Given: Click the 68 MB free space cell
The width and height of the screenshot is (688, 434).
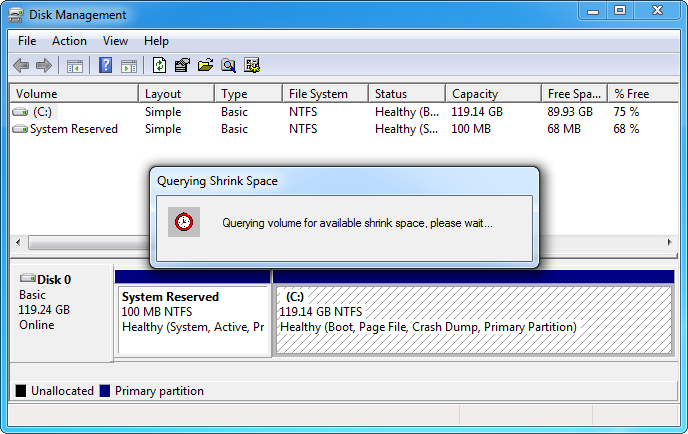Looking at the screenshot, I should pyautogui.click(x=564, y=129).
